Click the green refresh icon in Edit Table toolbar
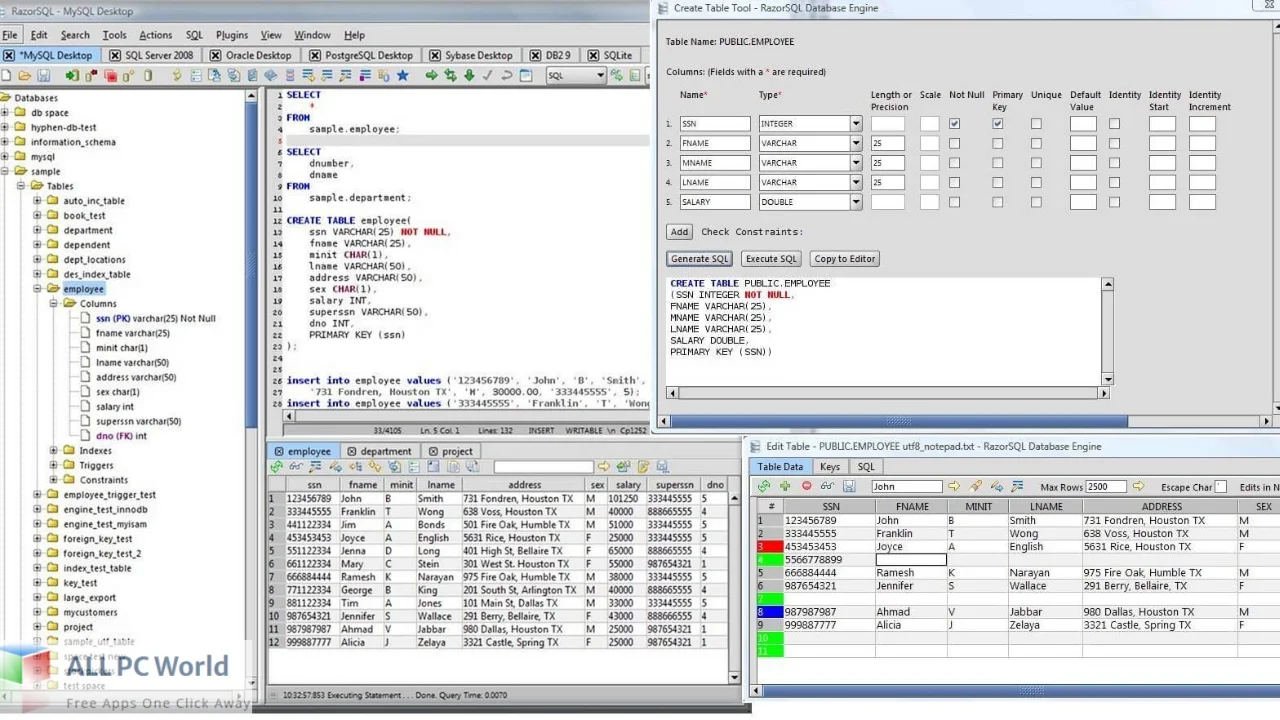Image resolution: width=1280 pixels, height=720 pixels. [x=764, y=486]
